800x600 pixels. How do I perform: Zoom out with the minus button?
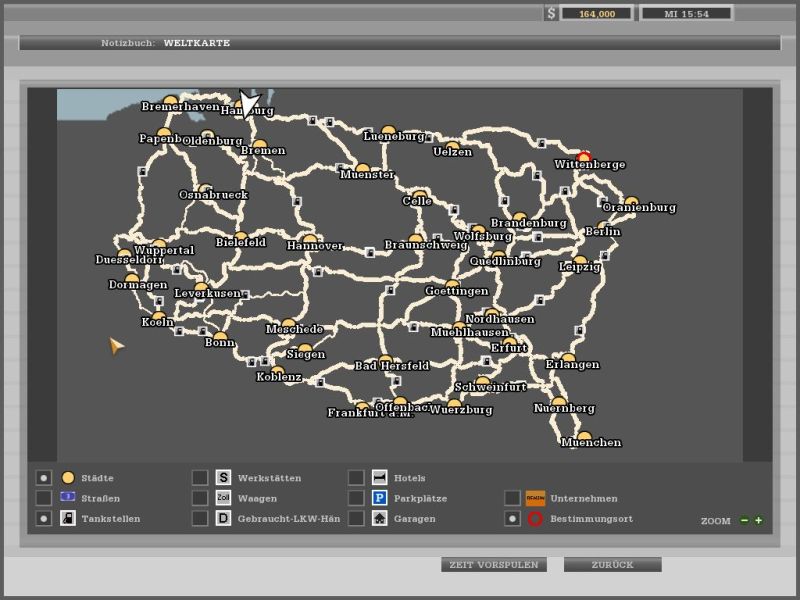click(744, 521)
